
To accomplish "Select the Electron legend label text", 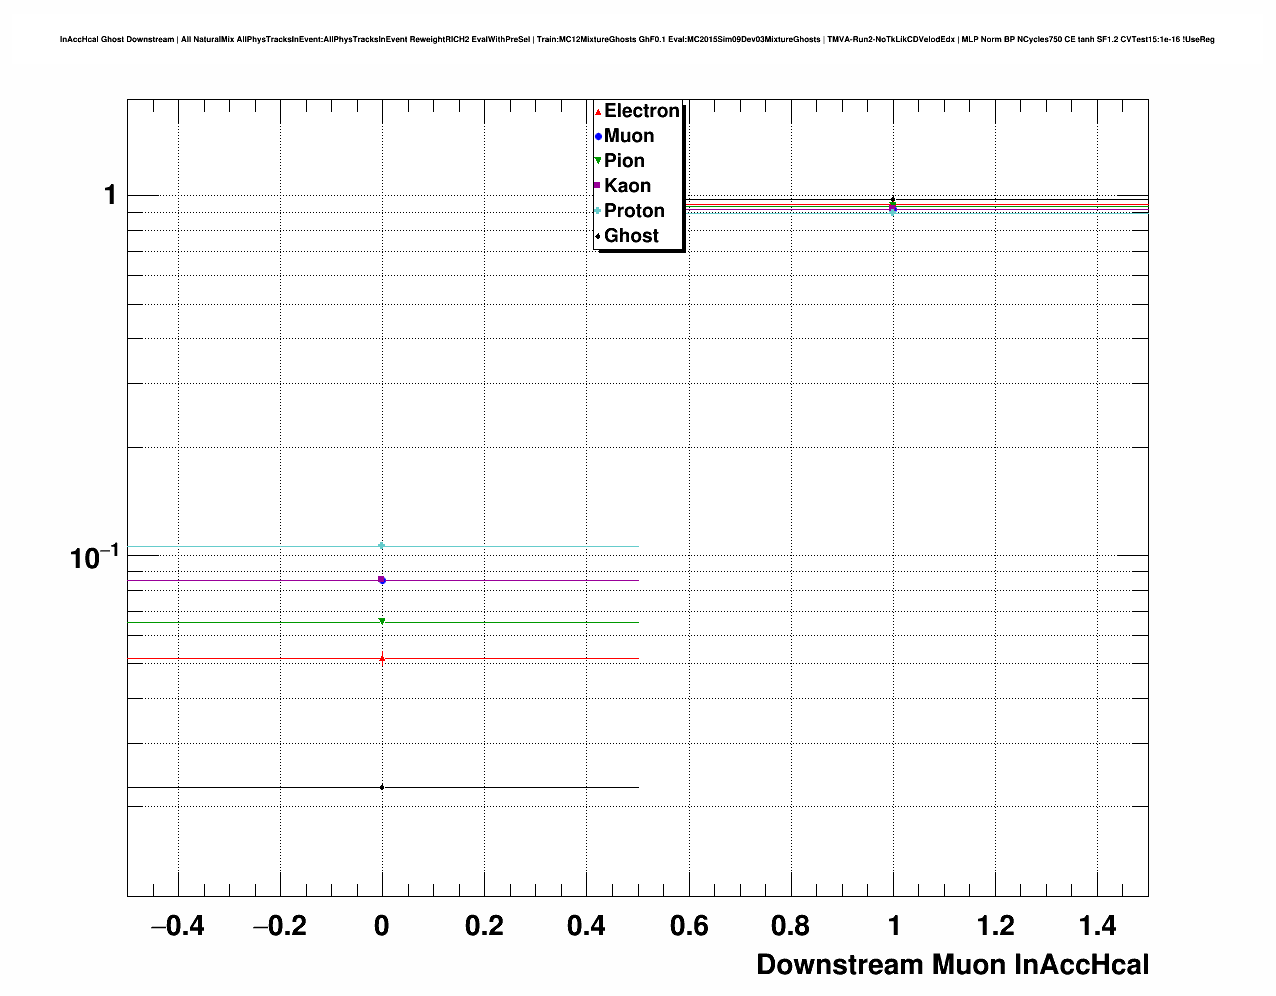I will click(642, 111).
